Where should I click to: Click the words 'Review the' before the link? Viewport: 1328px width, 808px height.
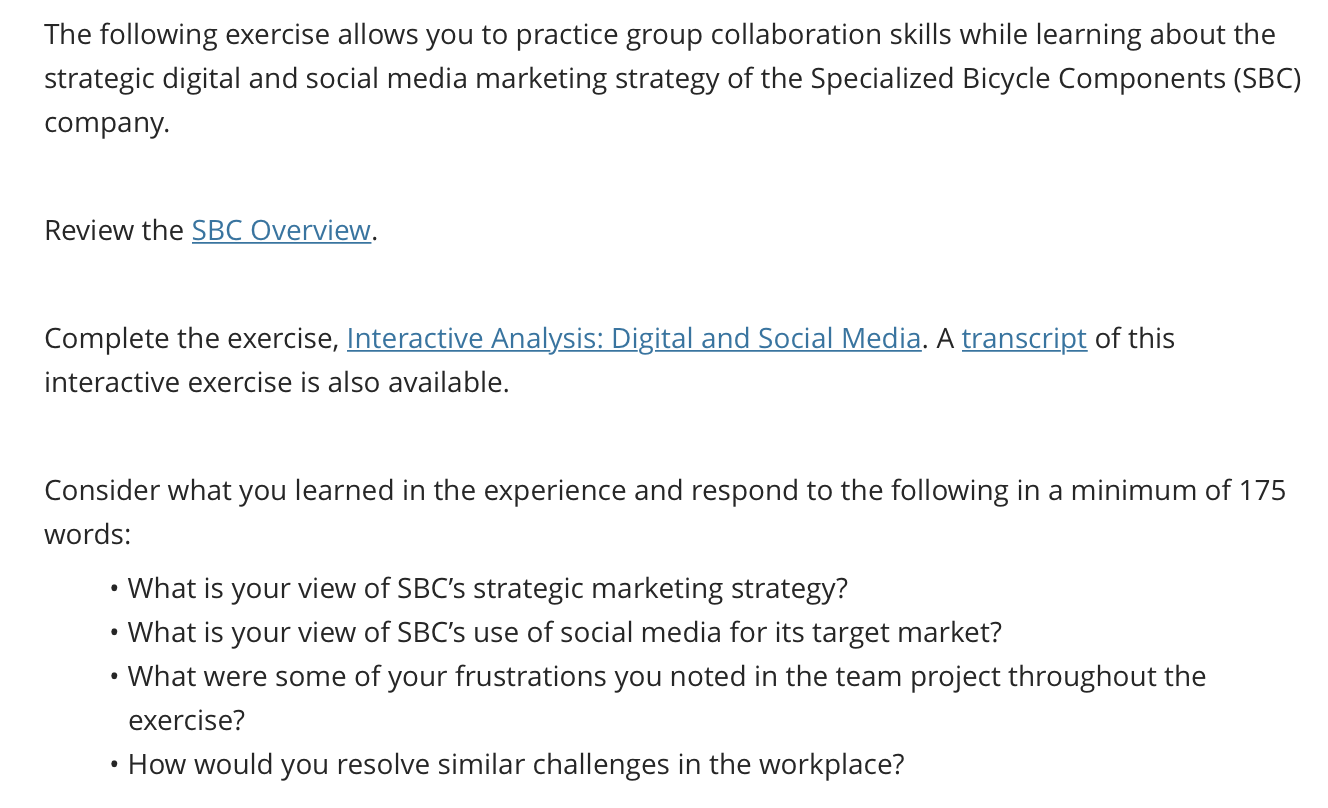pos(114,231)
